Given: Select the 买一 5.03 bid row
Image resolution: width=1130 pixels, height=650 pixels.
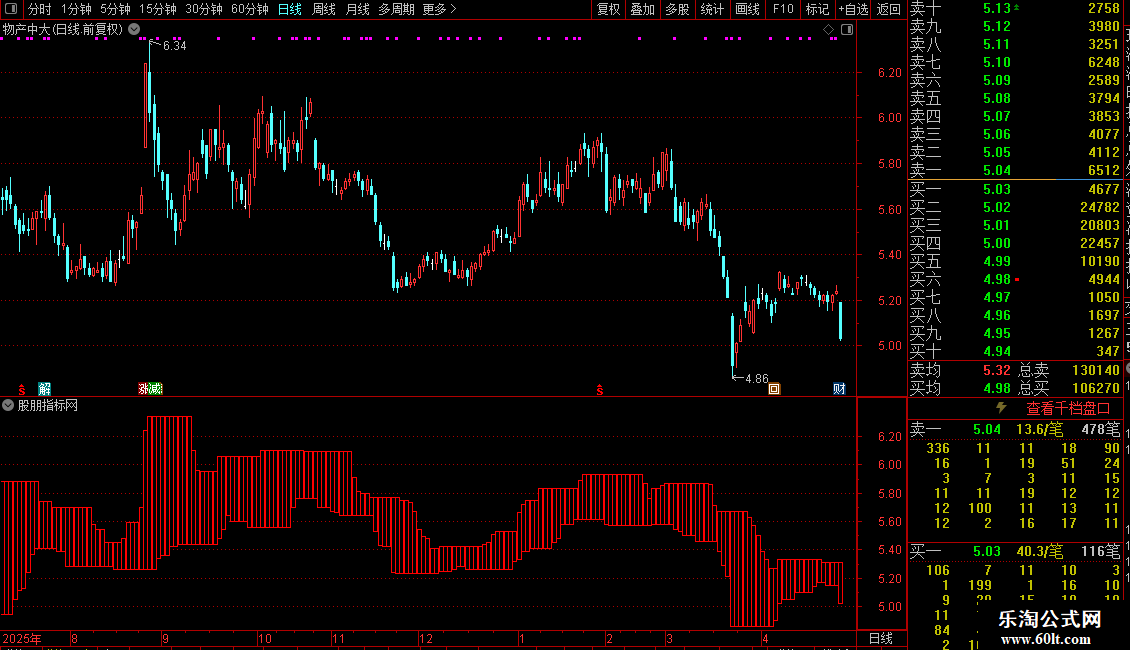Looking at the screenshot, I should pos(1015,189).
